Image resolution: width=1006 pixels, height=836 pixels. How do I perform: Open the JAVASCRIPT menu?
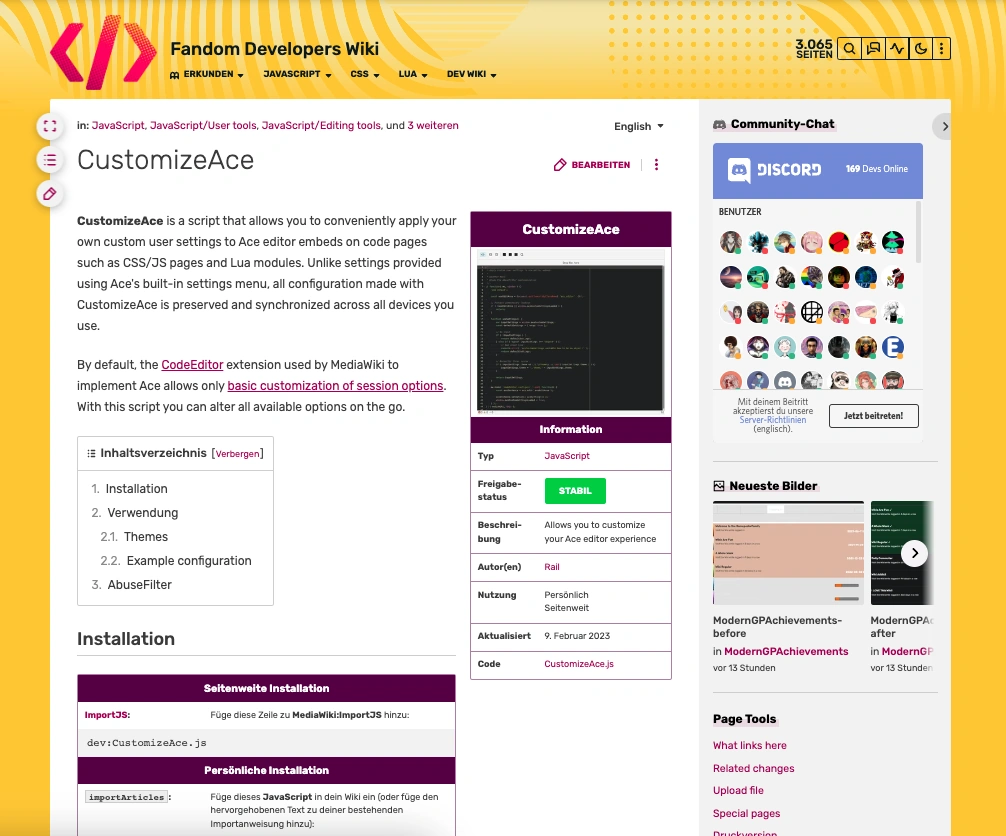(297, 74)
